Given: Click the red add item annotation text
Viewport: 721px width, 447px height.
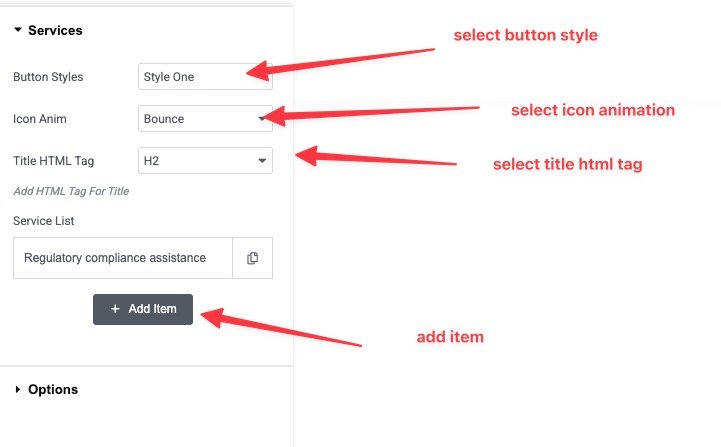Looking at the screenshot, I should pos(450,337).
